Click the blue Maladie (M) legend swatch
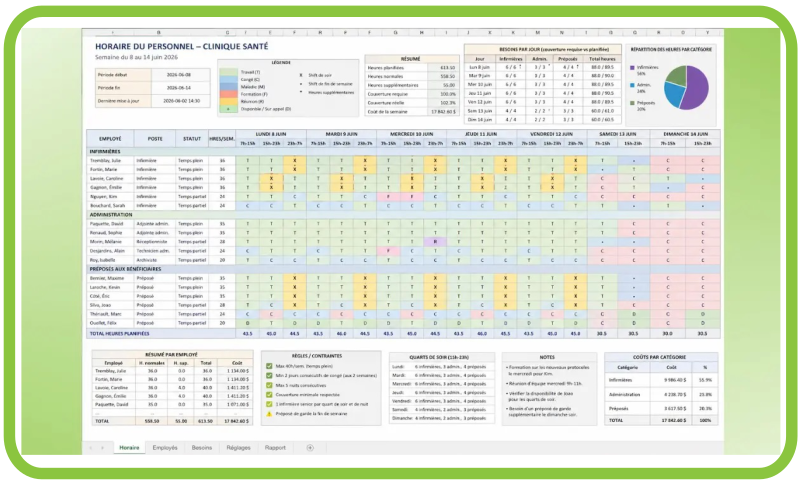 (x=229, y=87)
